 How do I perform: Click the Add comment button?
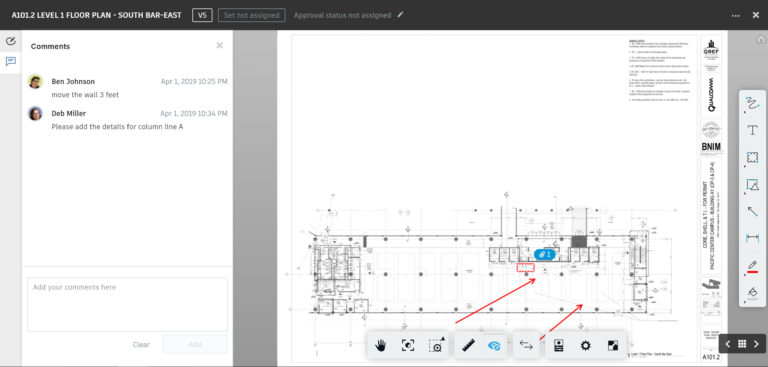195,344
